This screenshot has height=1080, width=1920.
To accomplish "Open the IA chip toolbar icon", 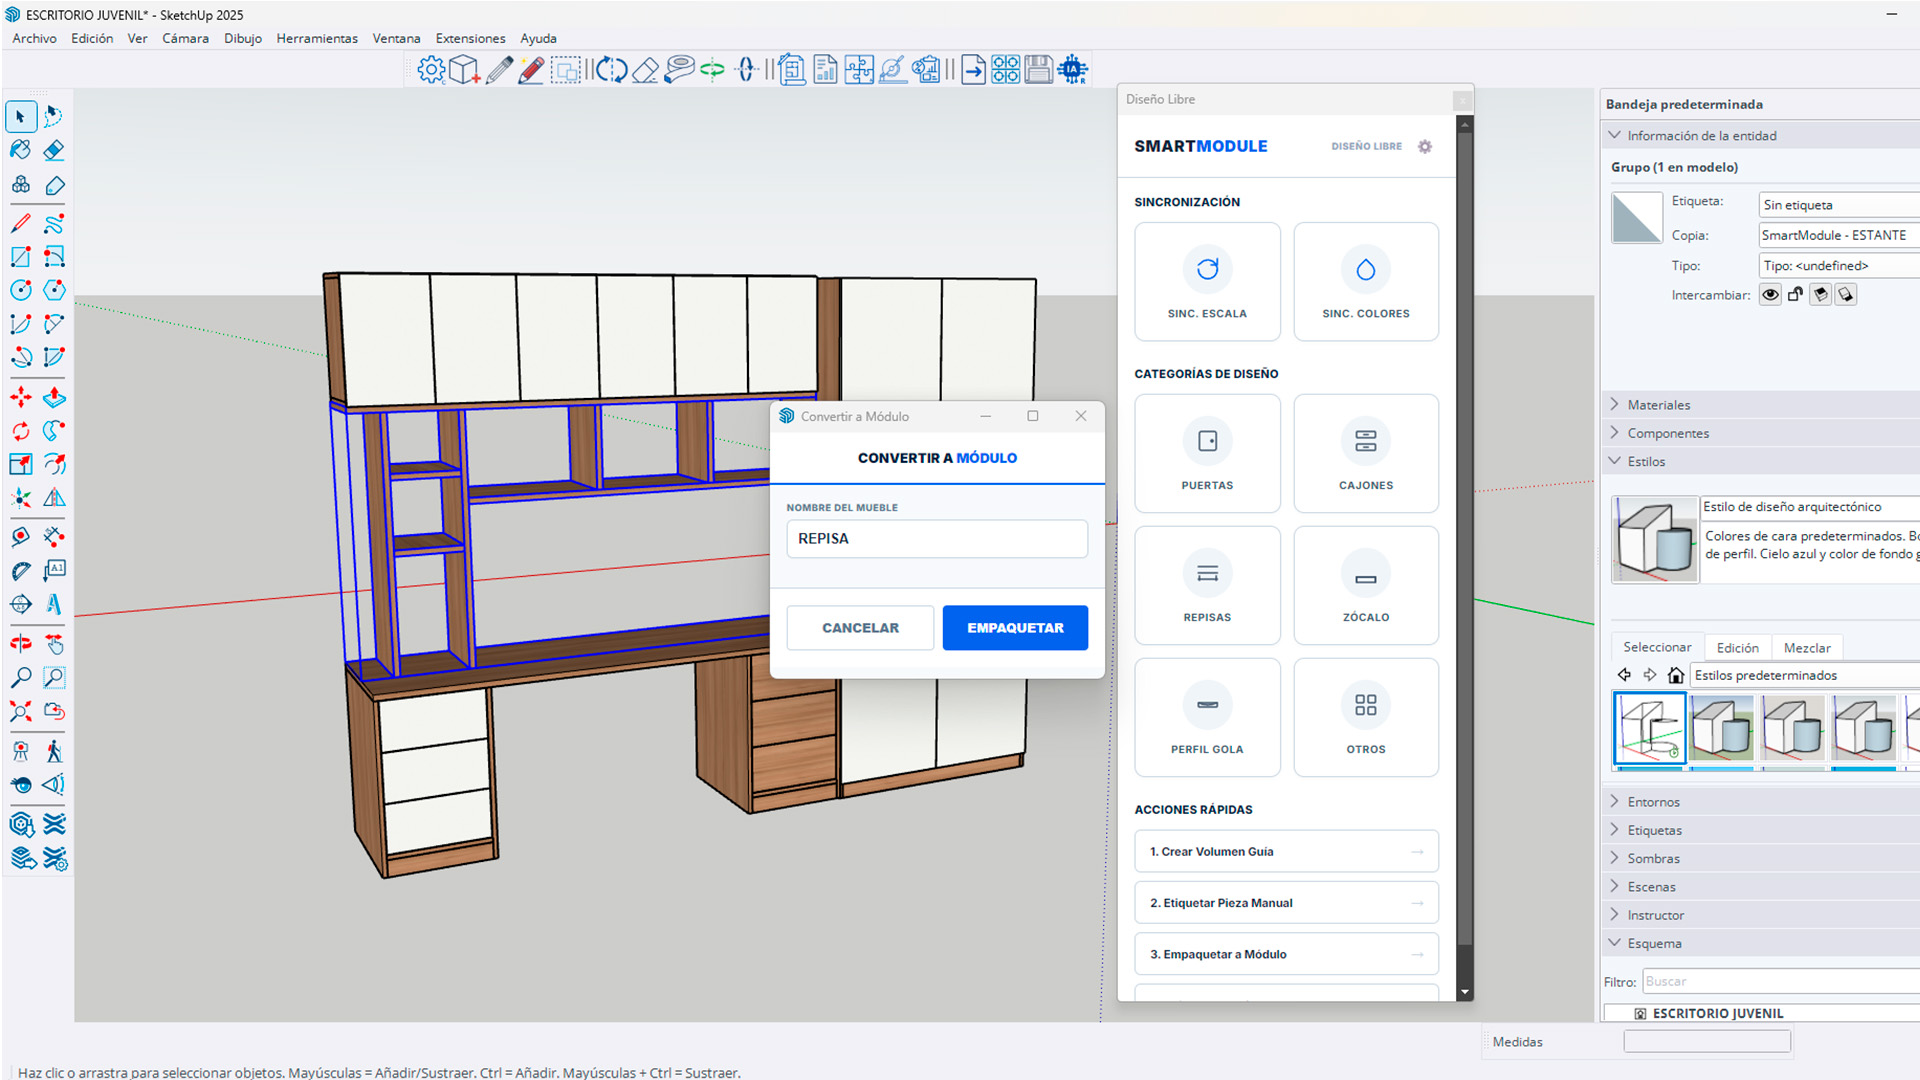I will [1072, 69].
